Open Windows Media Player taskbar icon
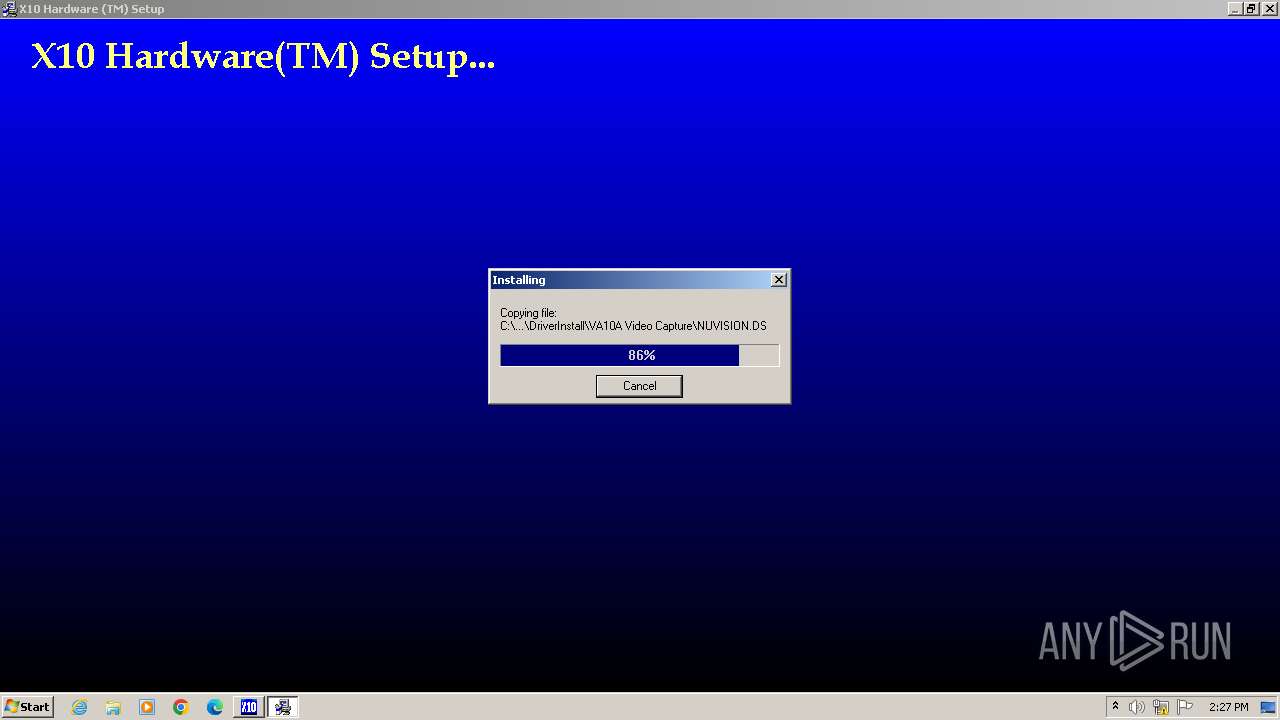The image size is (1280, 720). click(x=147, y=707)
